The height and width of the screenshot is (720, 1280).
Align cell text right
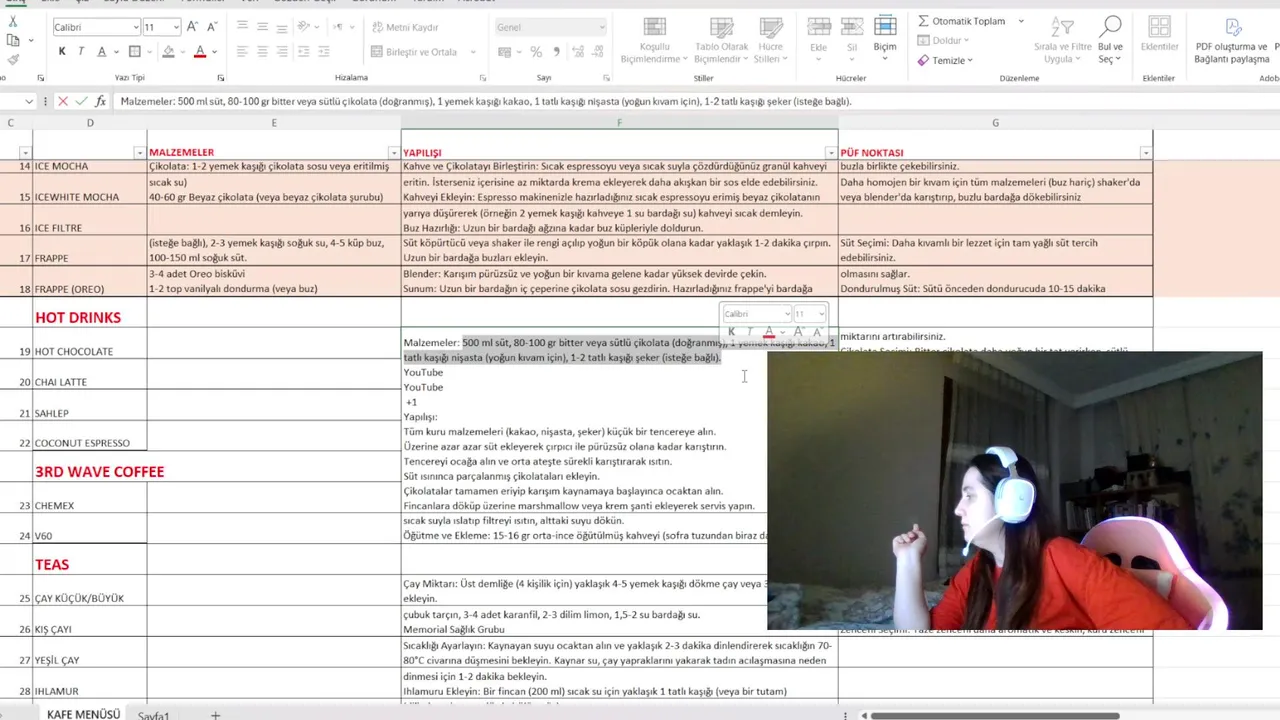pos(282,52)
